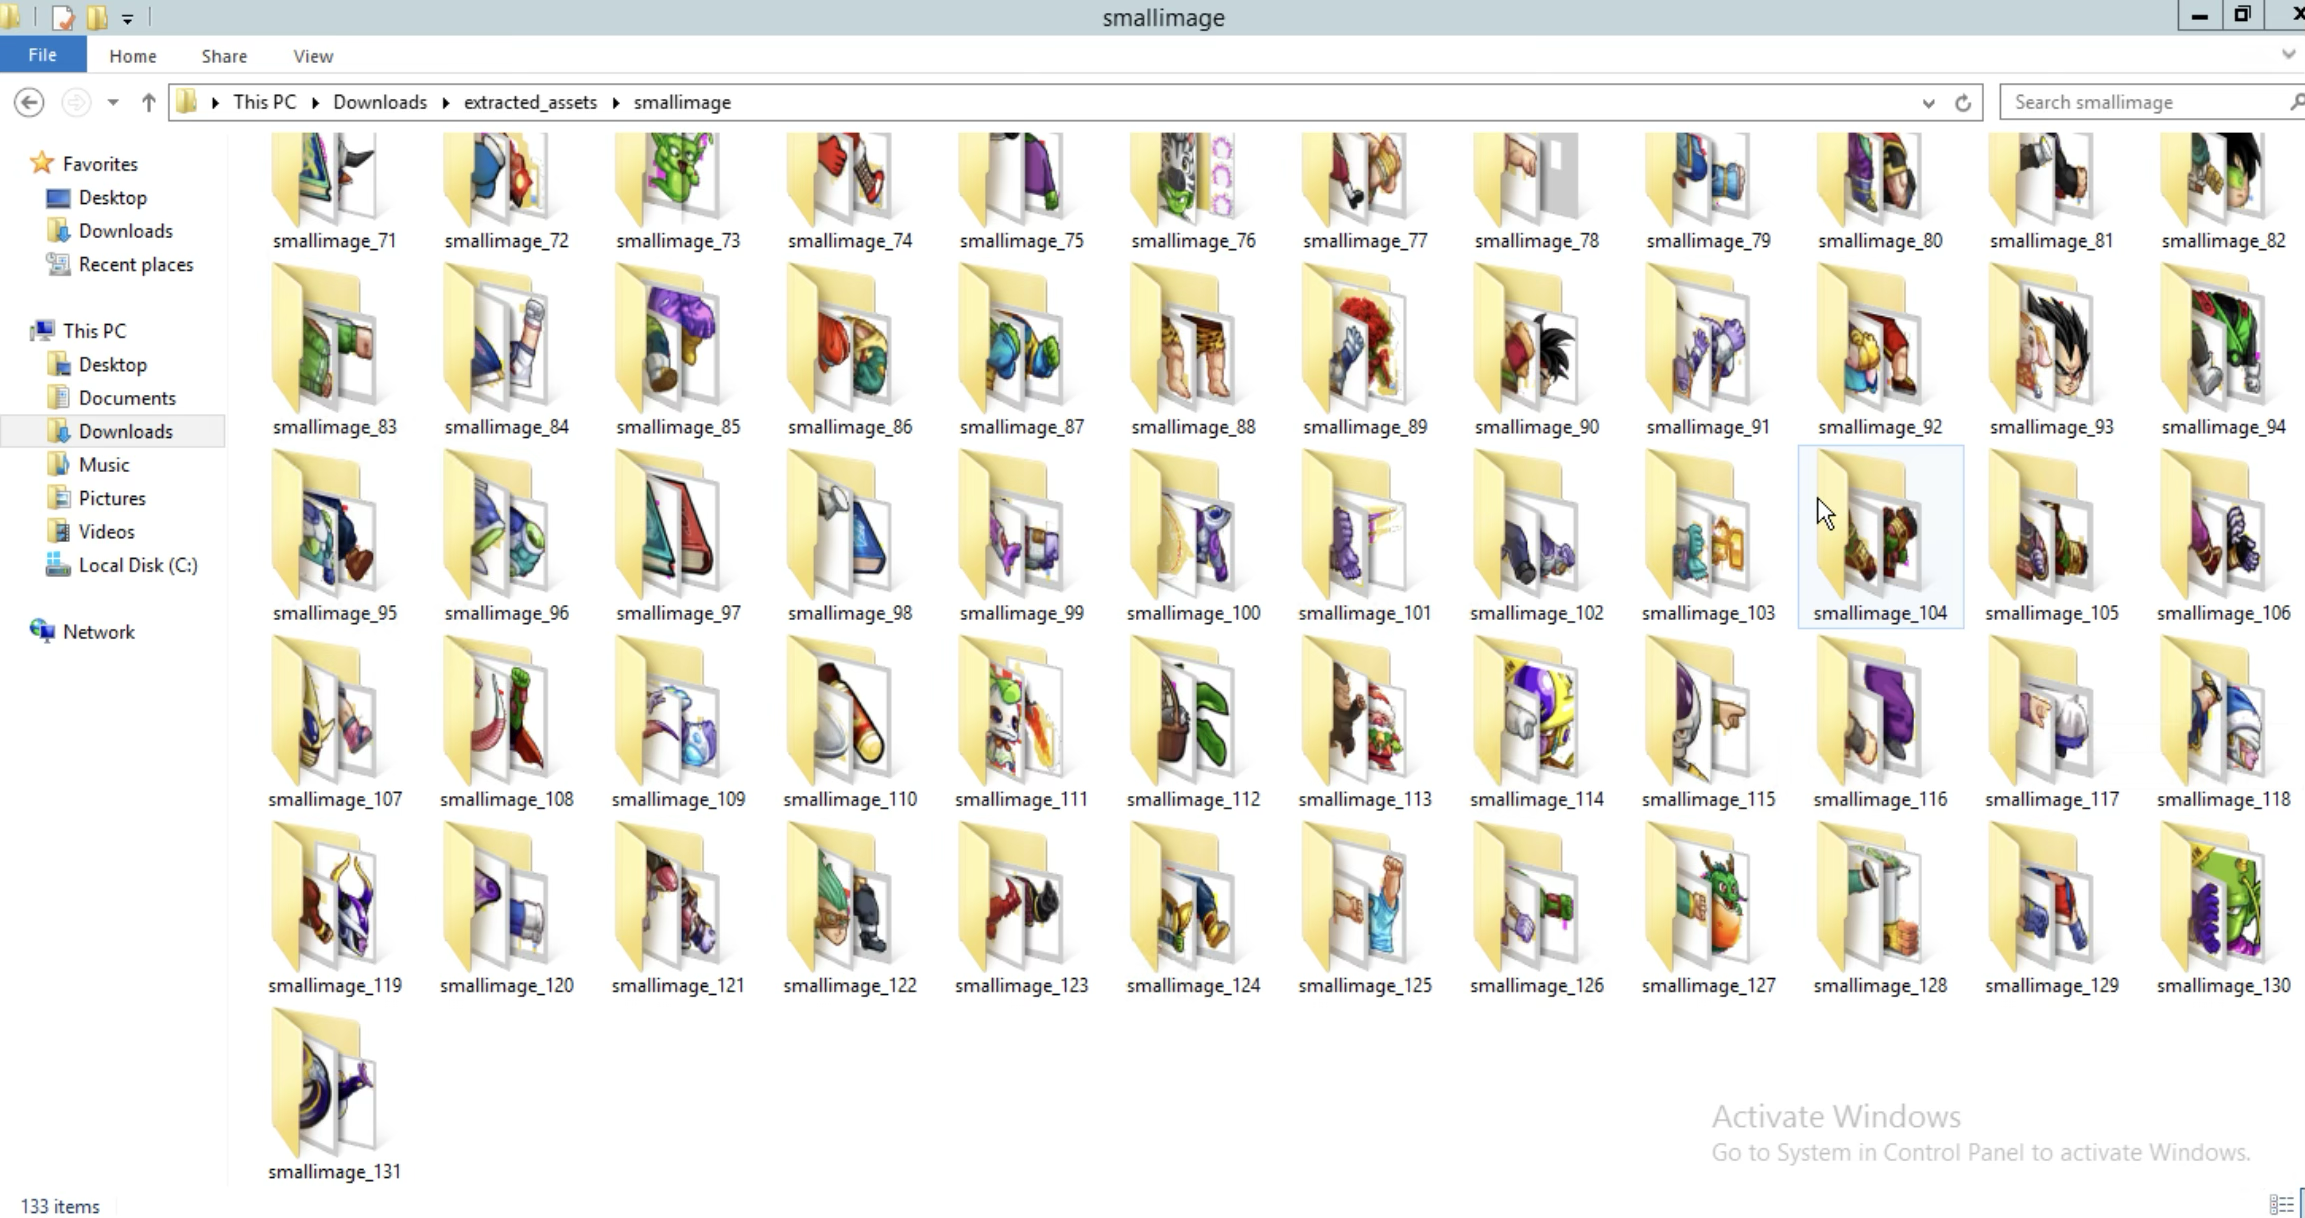Open Favorites in the navigation pane
The height and width of the screenshot is (1218, 2305).
(100, 164)
